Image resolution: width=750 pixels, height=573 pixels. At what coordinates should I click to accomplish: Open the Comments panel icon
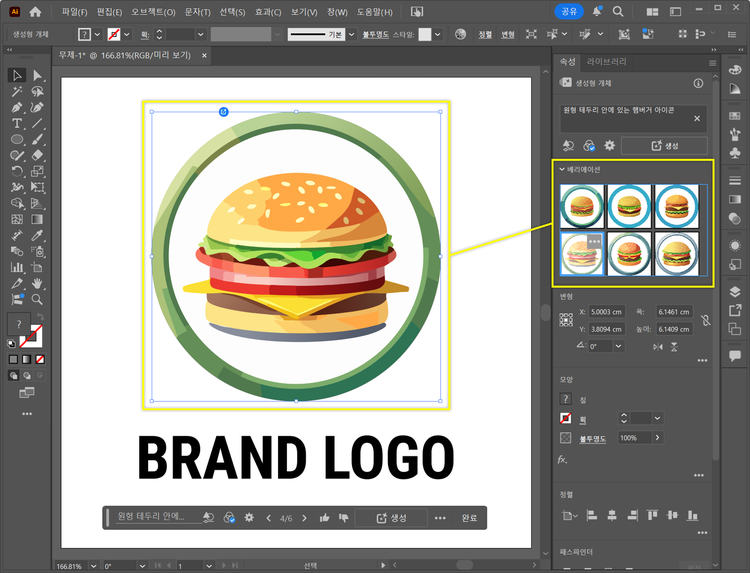point(735,355)
